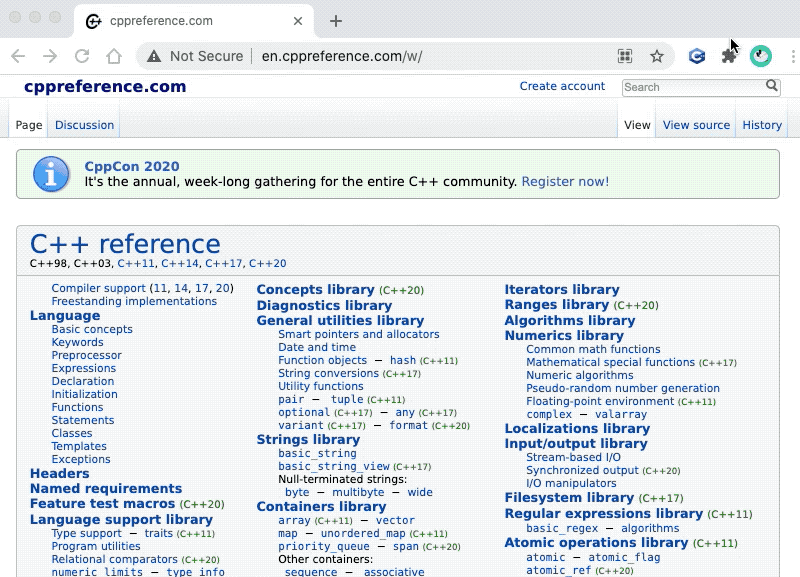
Task: Open the Feature test macros link
Action: [102, 504]
